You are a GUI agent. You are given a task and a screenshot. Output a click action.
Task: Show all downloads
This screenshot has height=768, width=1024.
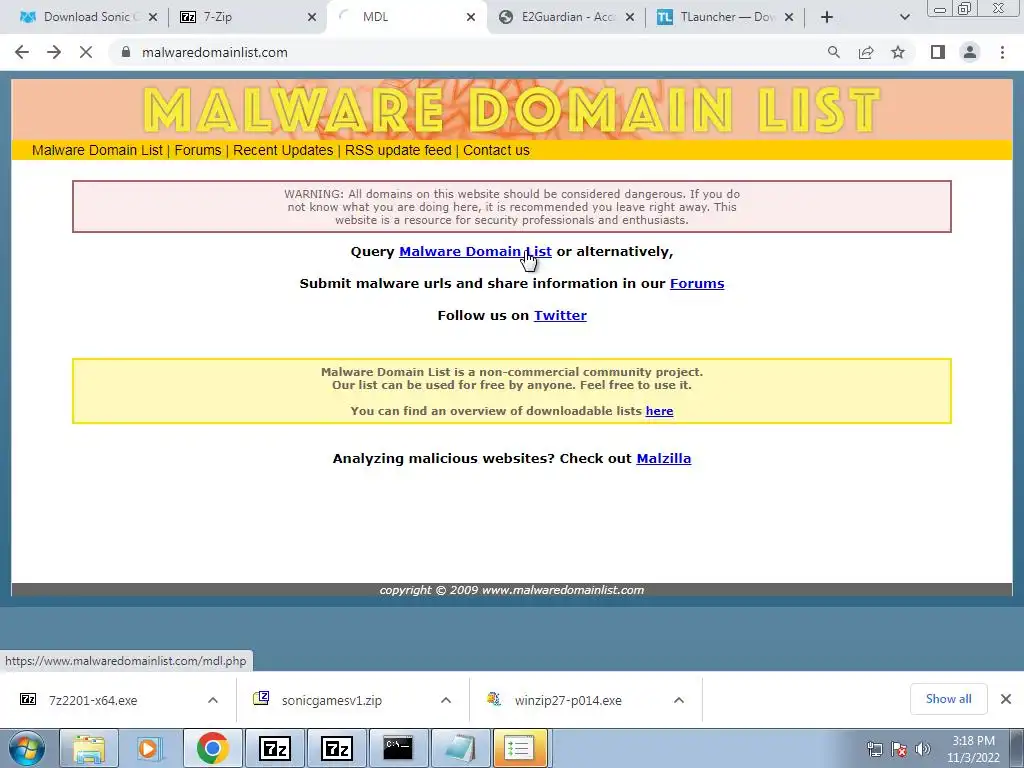948,699
